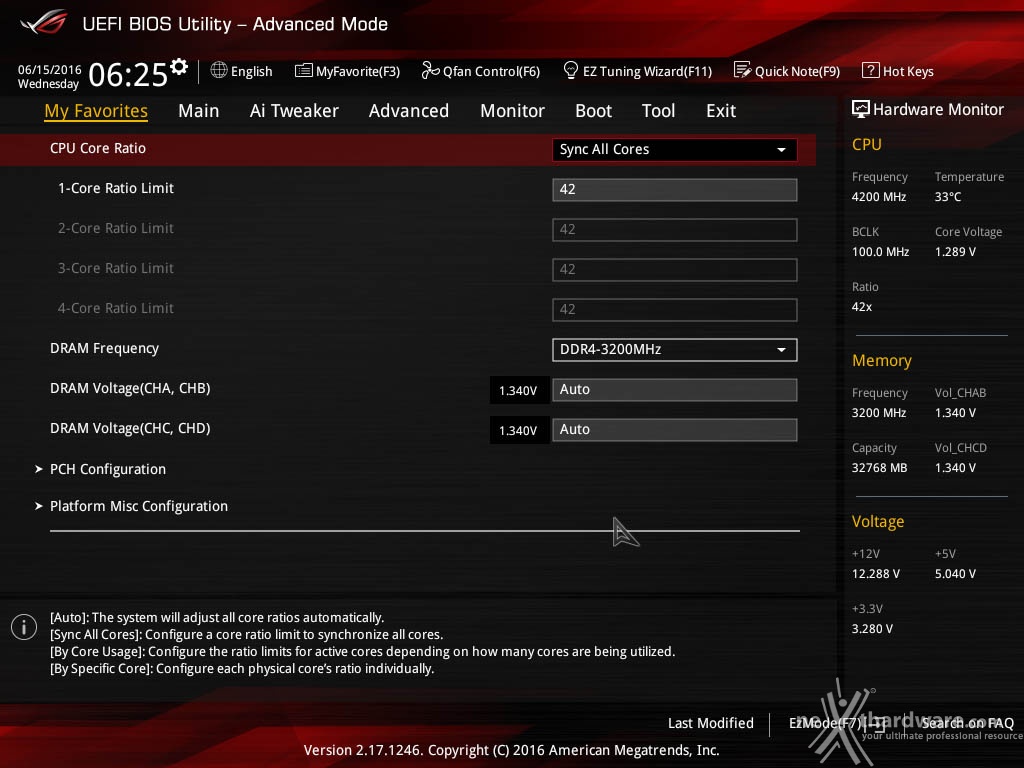Click the +5V 5.040 V reading
The image size is (1024, 768).
coord(955,573)
